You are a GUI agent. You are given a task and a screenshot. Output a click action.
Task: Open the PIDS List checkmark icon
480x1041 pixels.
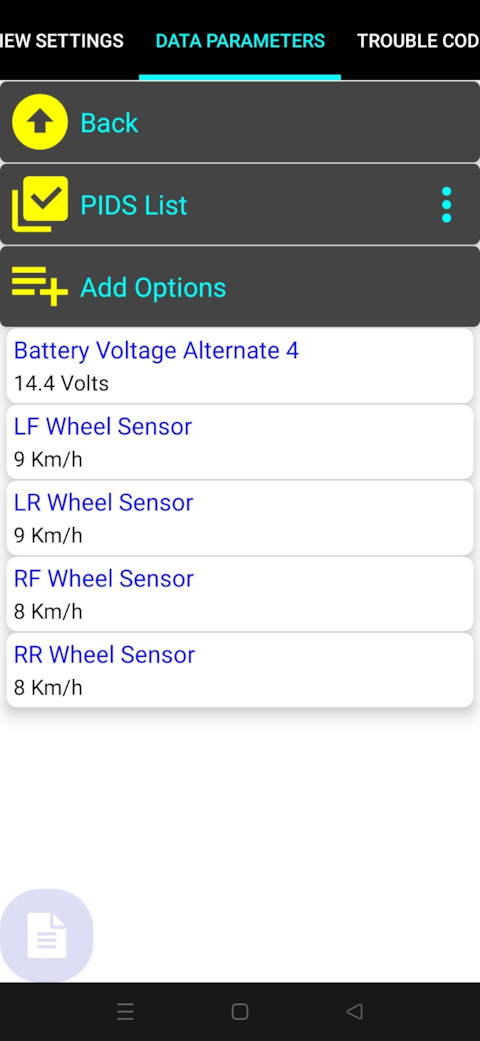40,204
